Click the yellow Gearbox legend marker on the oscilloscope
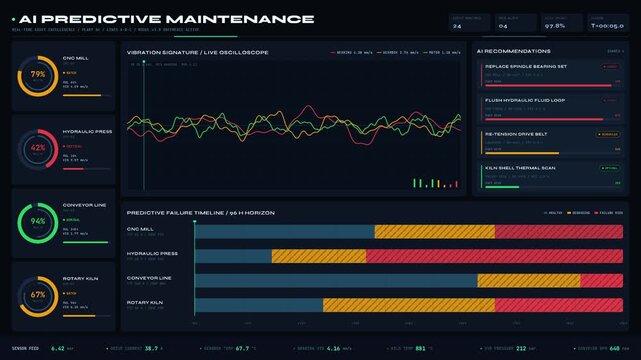 click(x=379, y=53)
